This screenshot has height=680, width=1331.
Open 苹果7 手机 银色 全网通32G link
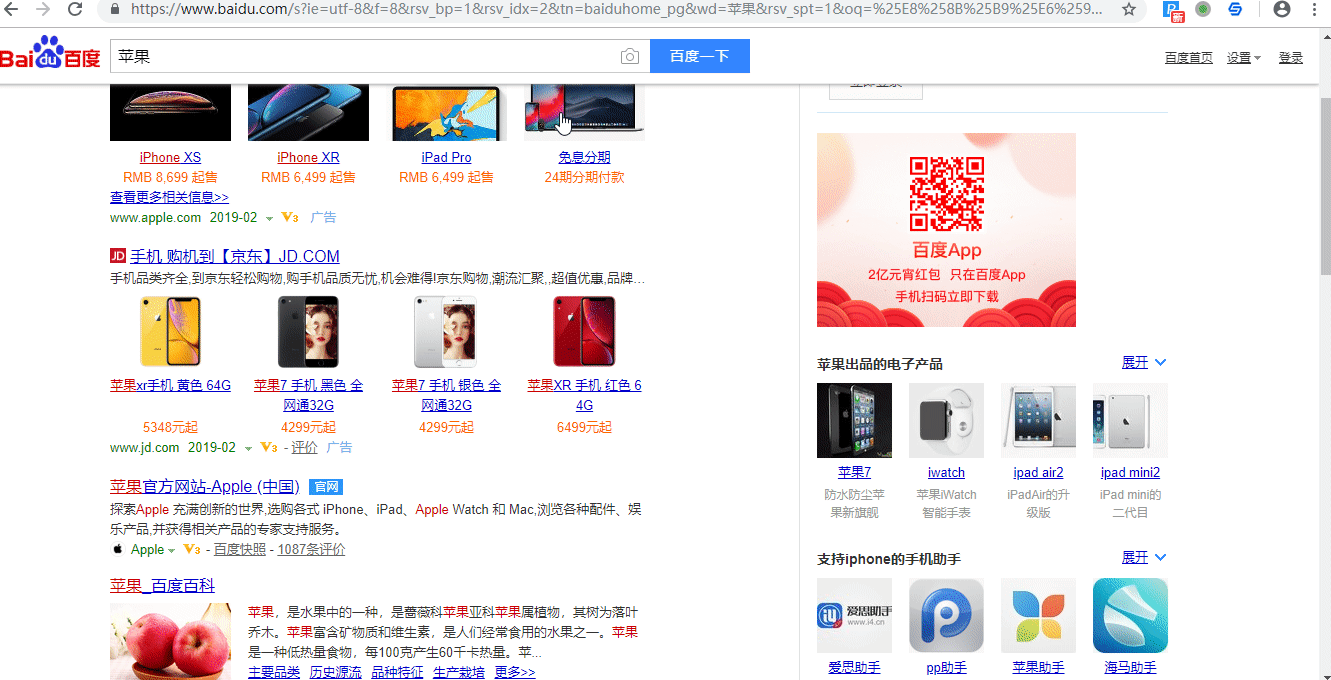point(446,395)
